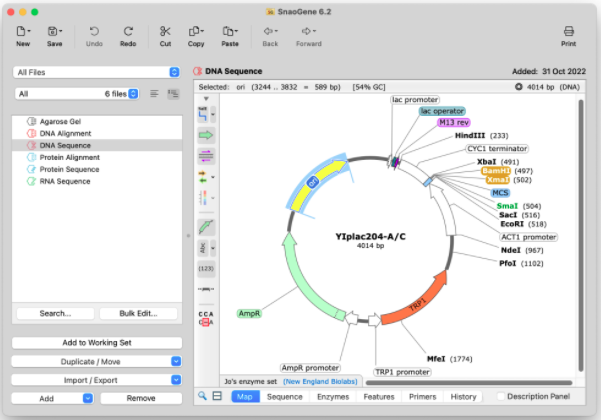Click the Remove button

[x=141, y=399]
